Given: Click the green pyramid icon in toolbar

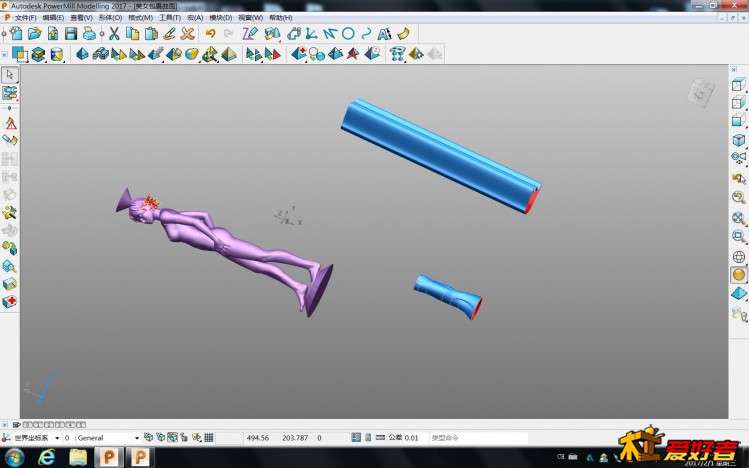Looking at the screenshot, I should click(229, 54).
